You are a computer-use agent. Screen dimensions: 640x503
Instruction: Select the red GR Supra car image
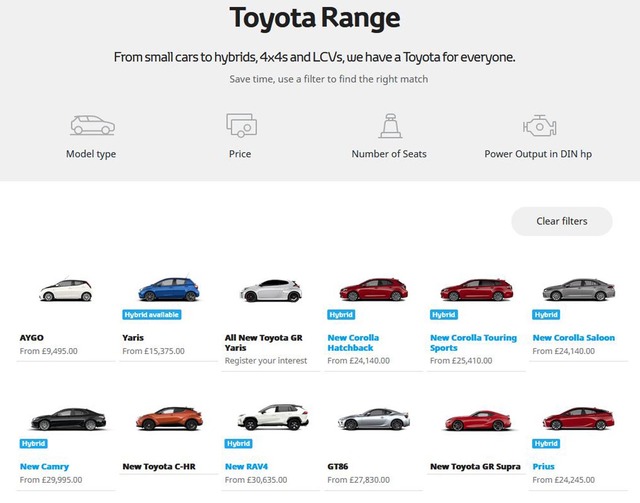[476, 420]
